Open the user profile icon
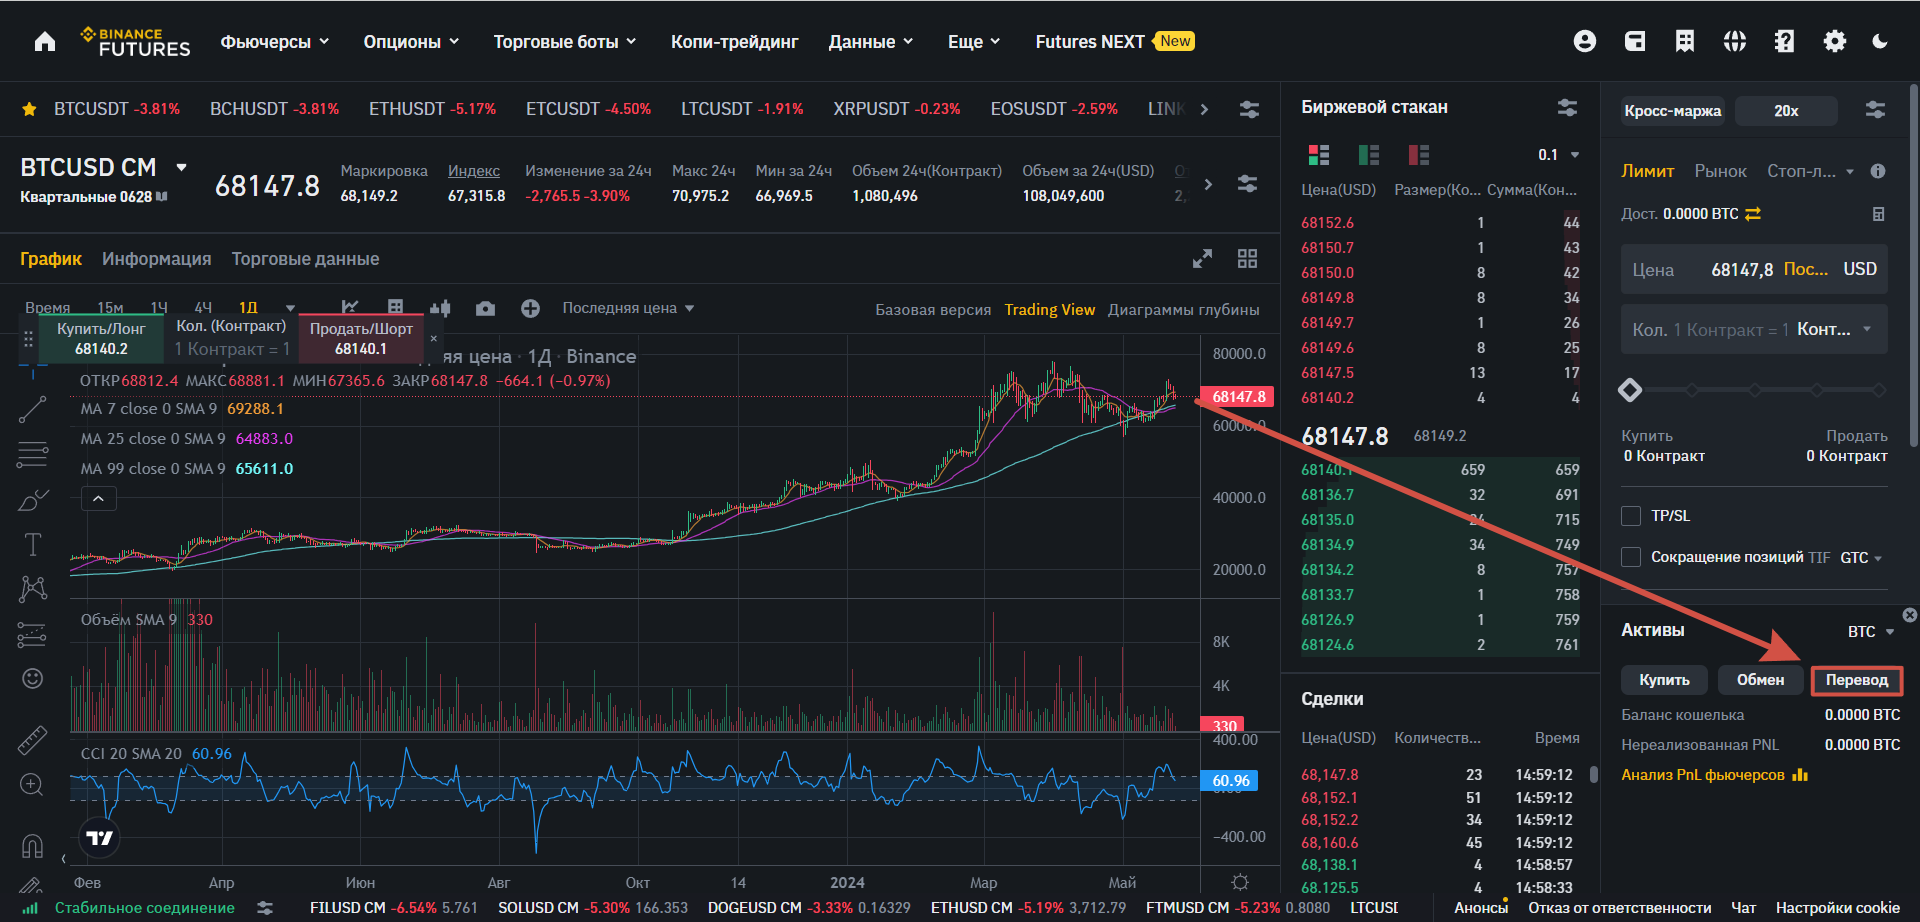 click(x=1585, y=41)
